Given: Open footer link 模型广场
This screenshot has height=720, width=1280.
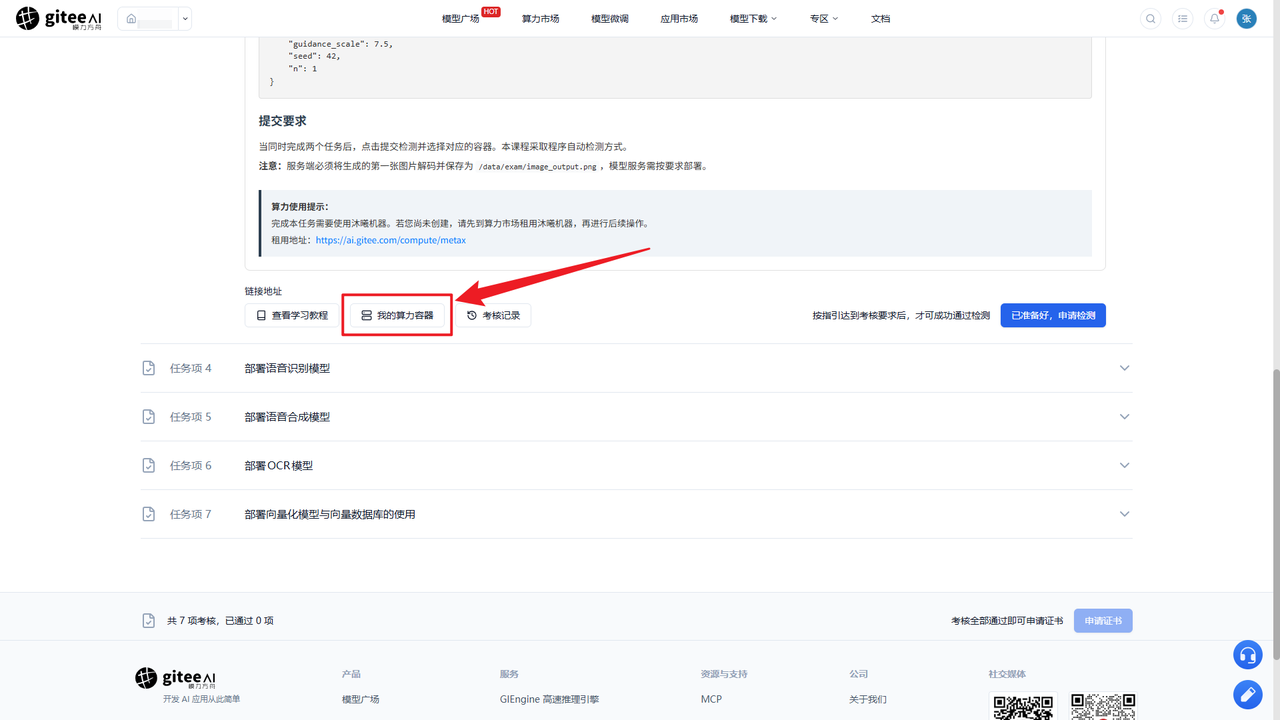Looking at the screenshot, I should [361, 699].
